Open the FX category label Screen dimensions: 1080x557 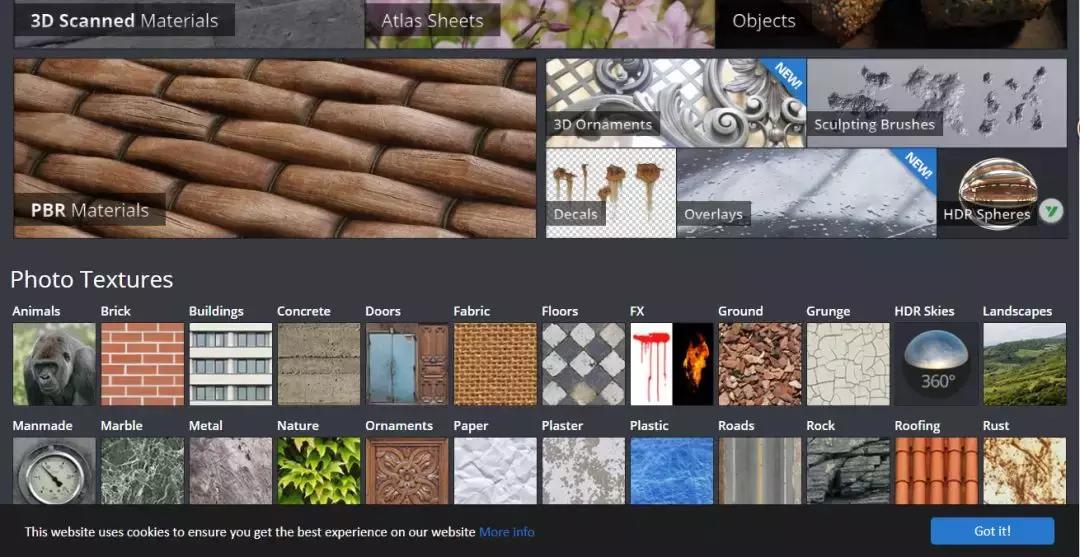pos(637,311)
